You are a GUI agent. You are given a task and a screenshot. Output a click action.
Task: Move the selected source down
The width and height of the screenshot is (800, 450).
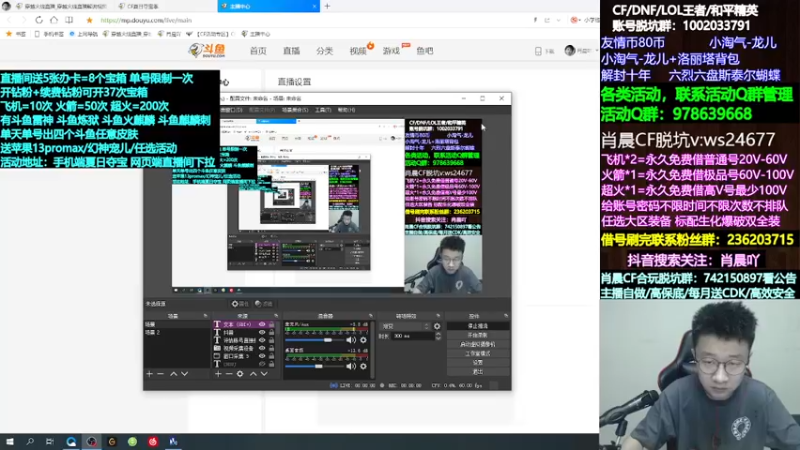264,374
